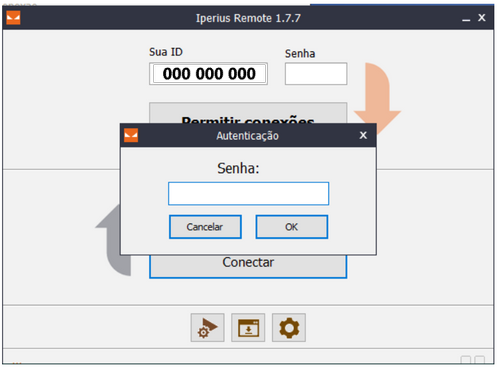The image size is (500, 370).
Task: Click the Iperius Remote logo icon in main title bar
Action: point(13,18)
